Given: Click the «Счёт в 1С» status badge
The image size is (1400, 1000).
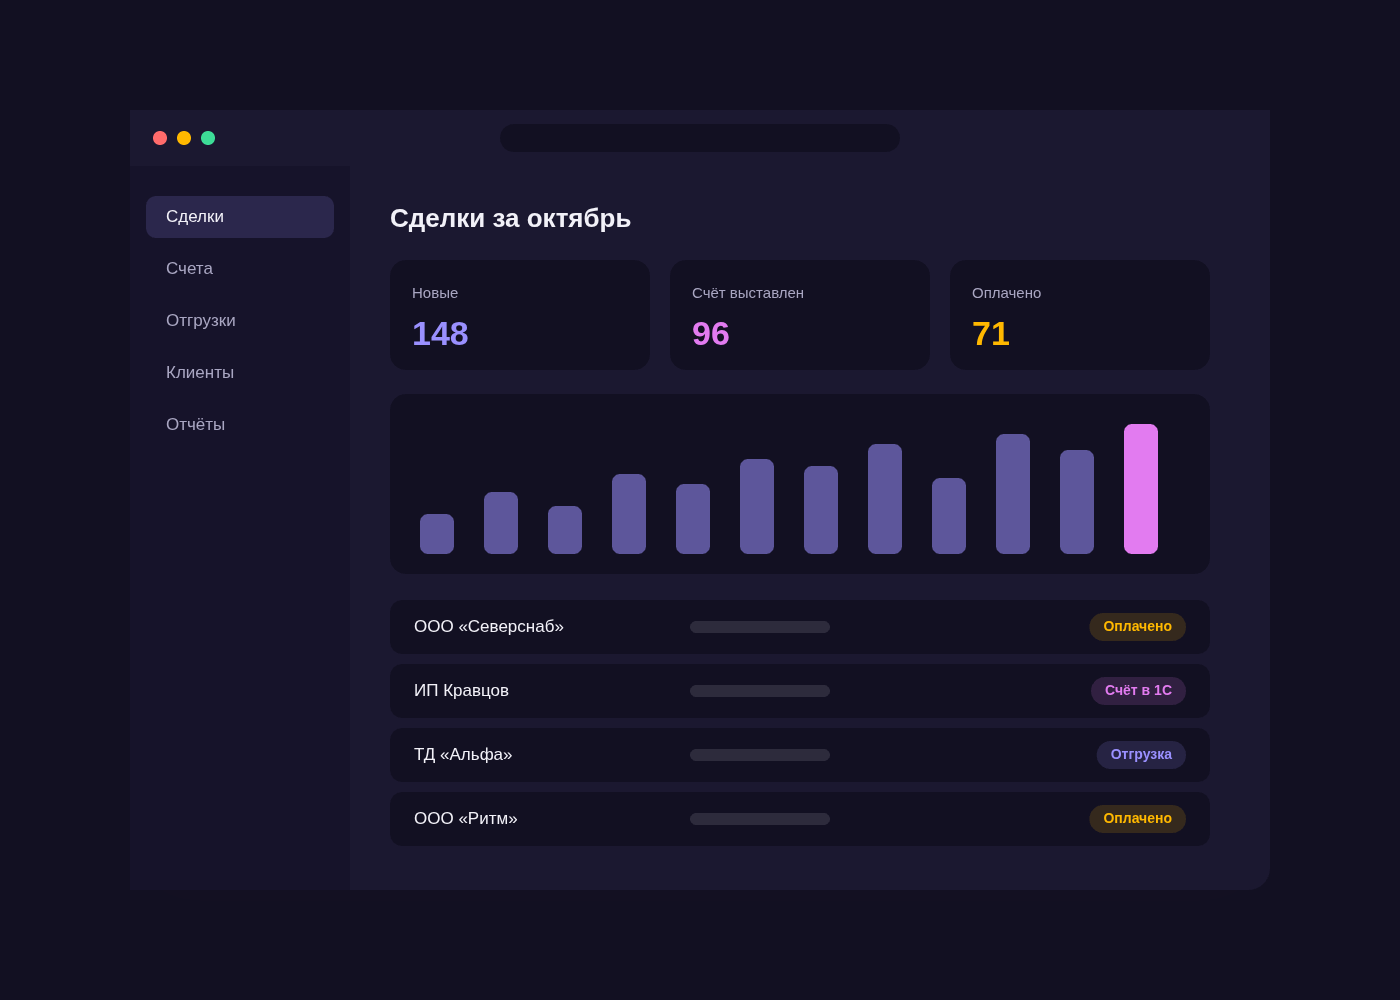Looking at the screenshot, I should coord(1138,691).
